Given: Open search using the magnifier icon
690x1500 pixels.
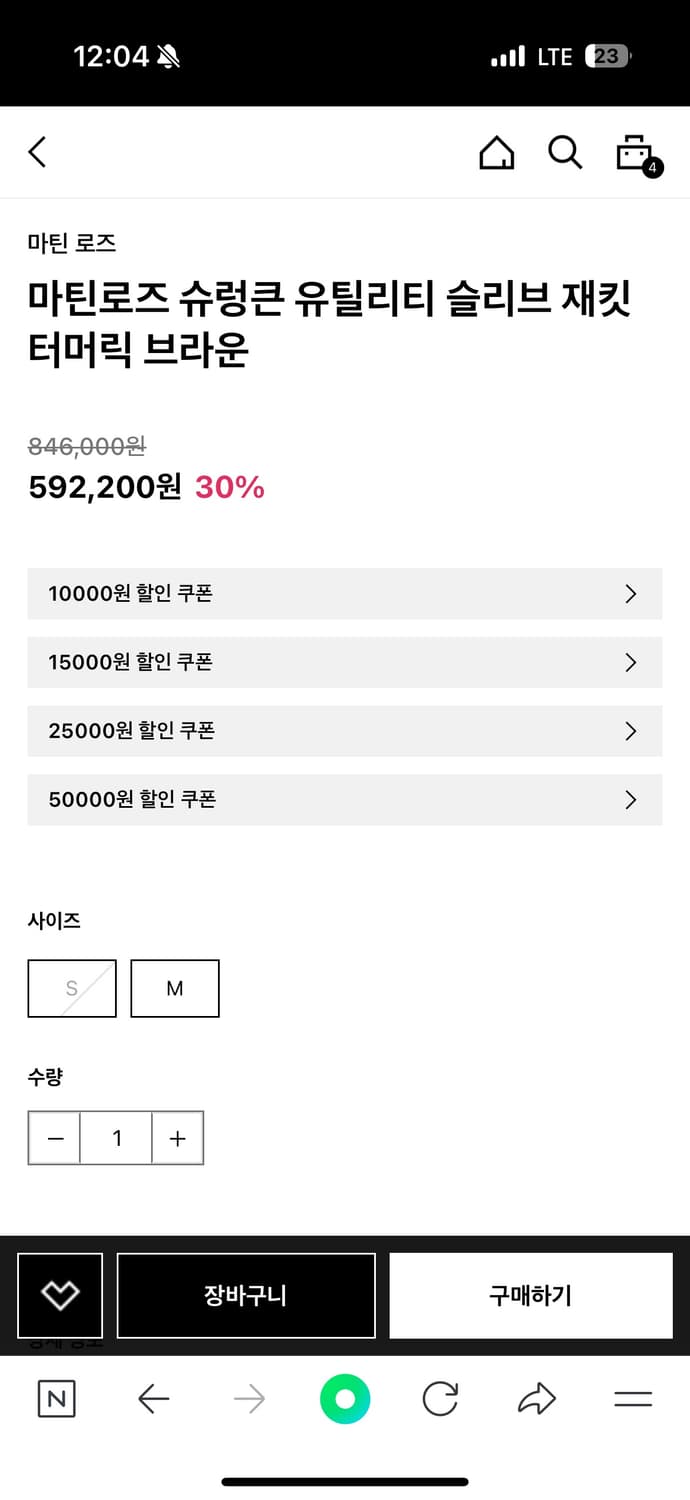Looking at the screenshot, I should click(565, 152).
